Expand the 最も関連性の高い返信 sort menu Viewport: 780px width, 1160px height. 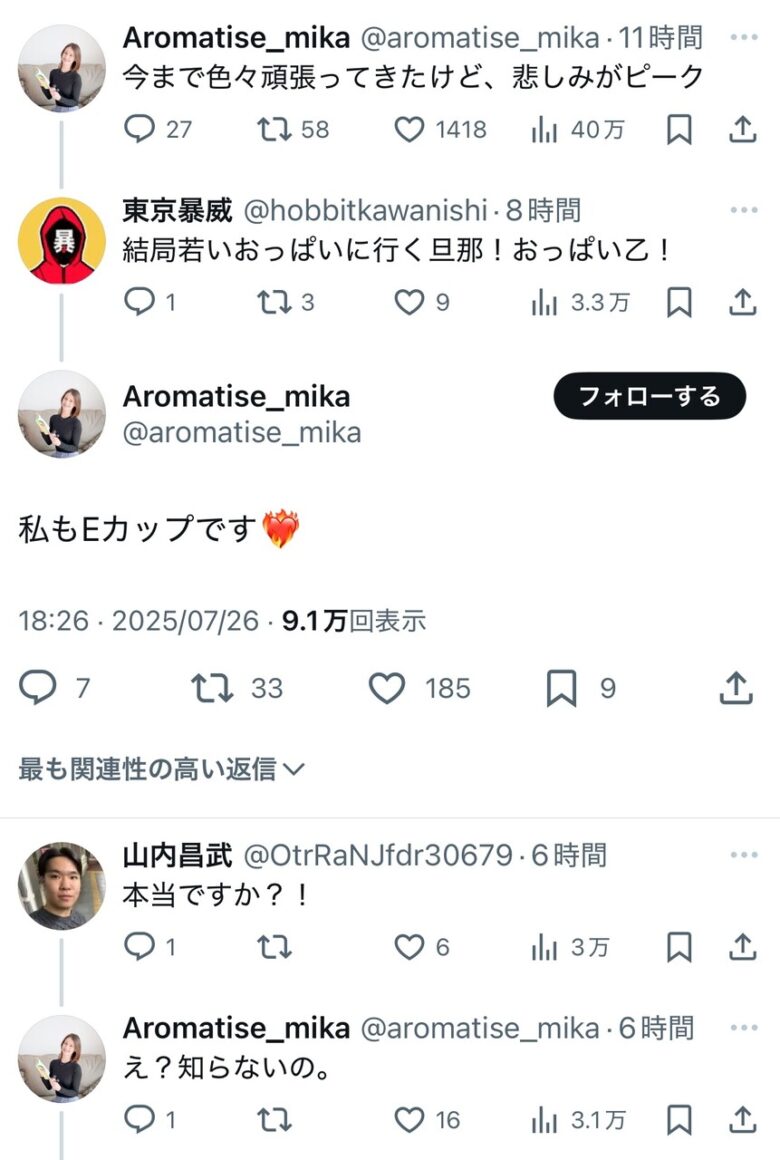161,769
